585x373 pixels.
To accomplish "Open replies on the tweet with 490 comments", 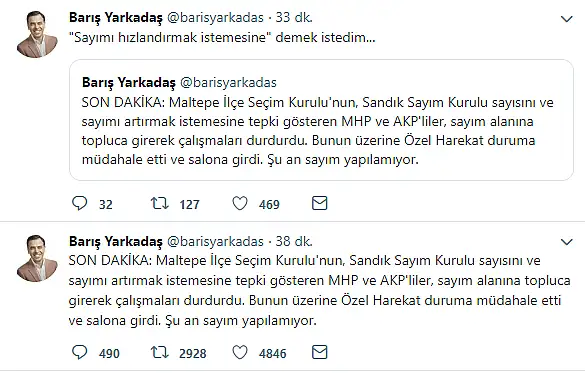I will coord(79,352).
